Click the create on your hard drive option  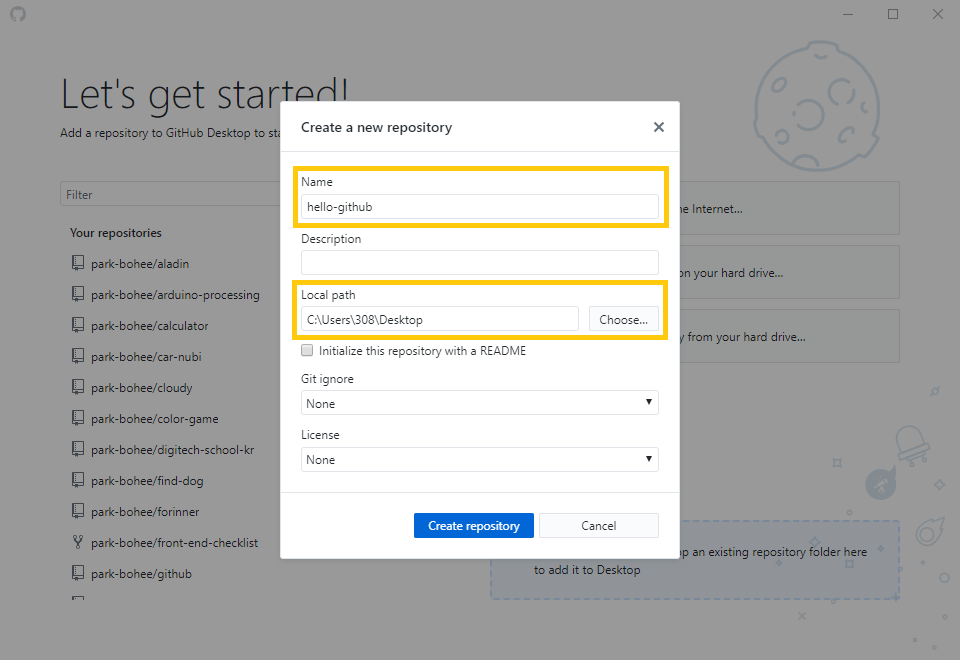[789, 272]
